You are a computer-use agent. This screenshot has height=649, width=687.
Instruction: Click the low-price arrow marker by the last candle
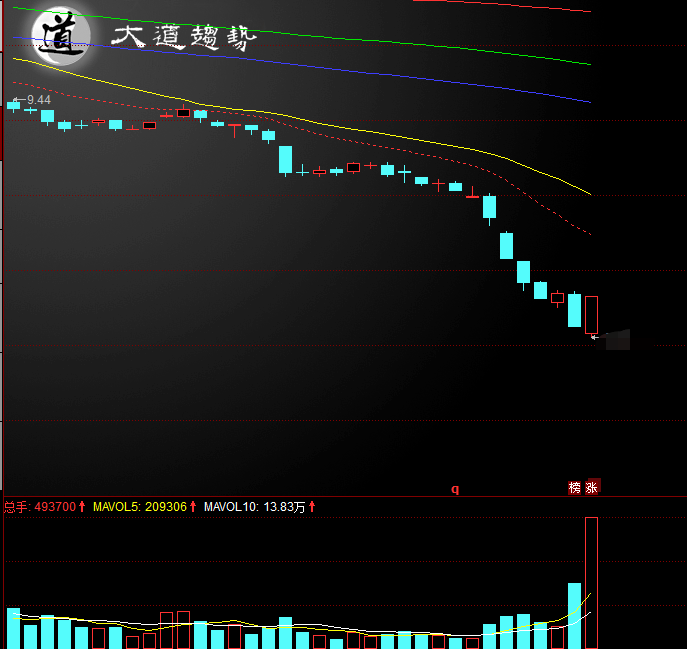[594, 337]
